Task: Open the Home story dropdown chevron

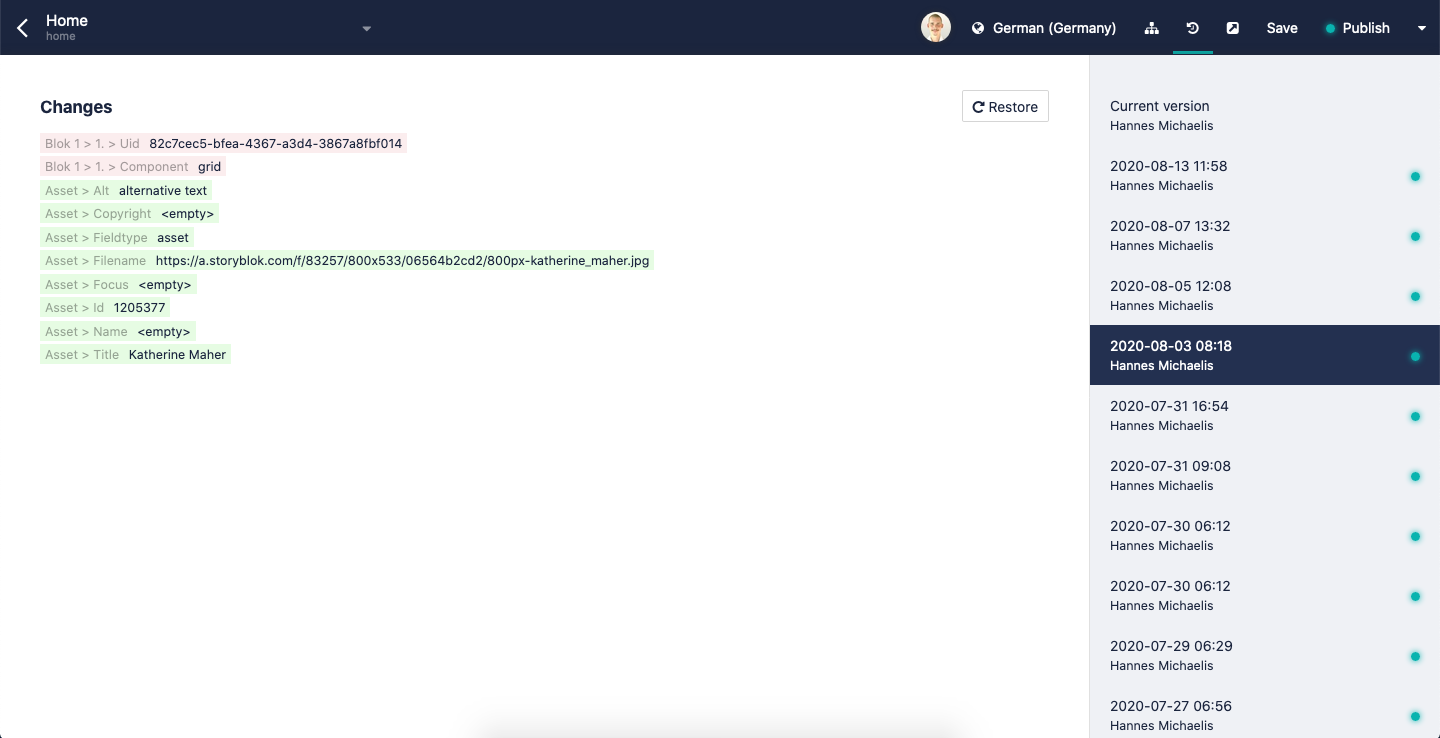Action: [366, 28]
